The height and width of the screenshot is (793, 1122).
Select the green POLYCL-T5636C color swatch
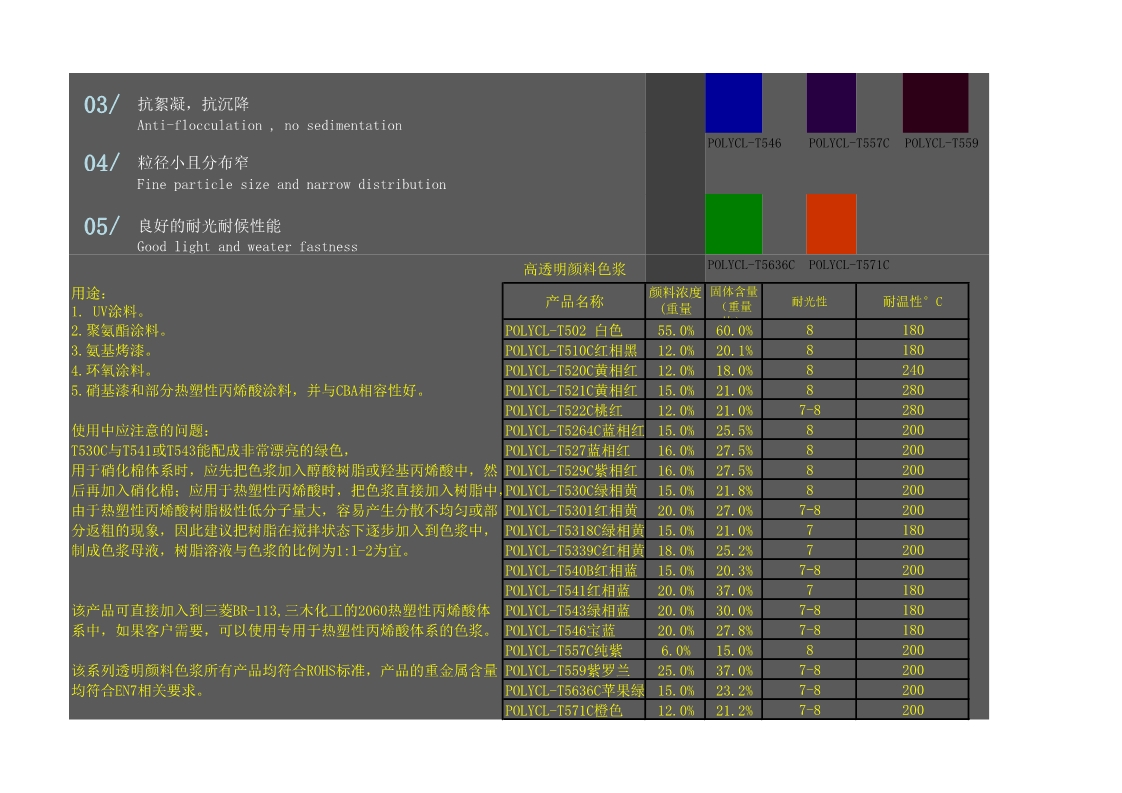pyautogui.click(x=733, y=224)
